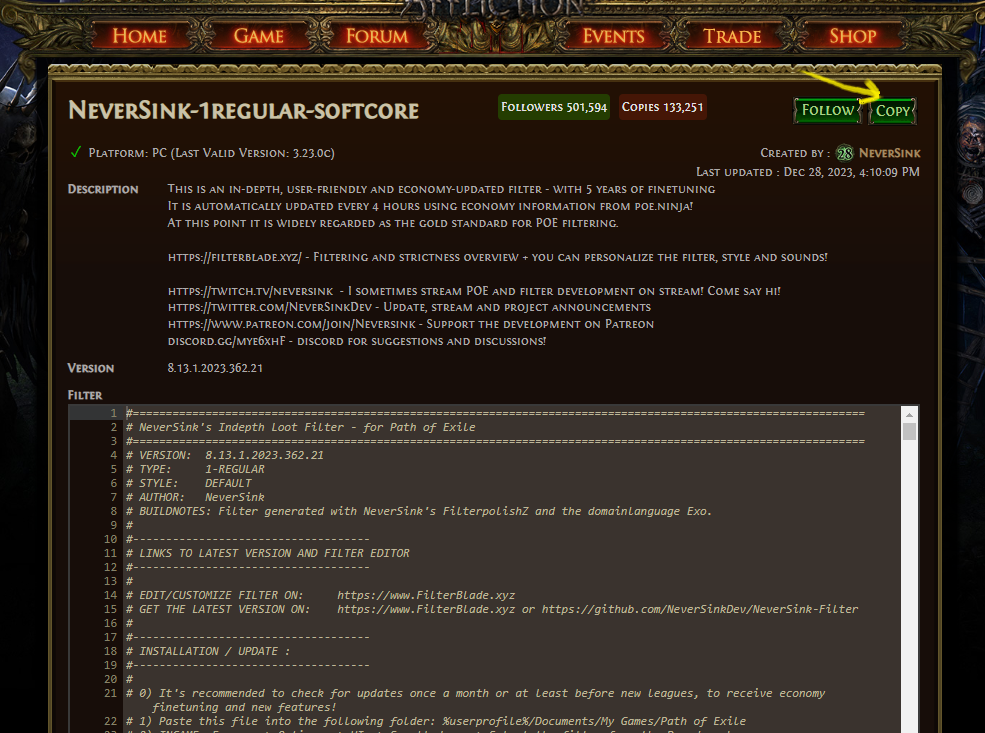The height and width of the screenshot is (733, 985).
Task: Click the filterblade.xyz description text
Action: (x=498, y=257)
